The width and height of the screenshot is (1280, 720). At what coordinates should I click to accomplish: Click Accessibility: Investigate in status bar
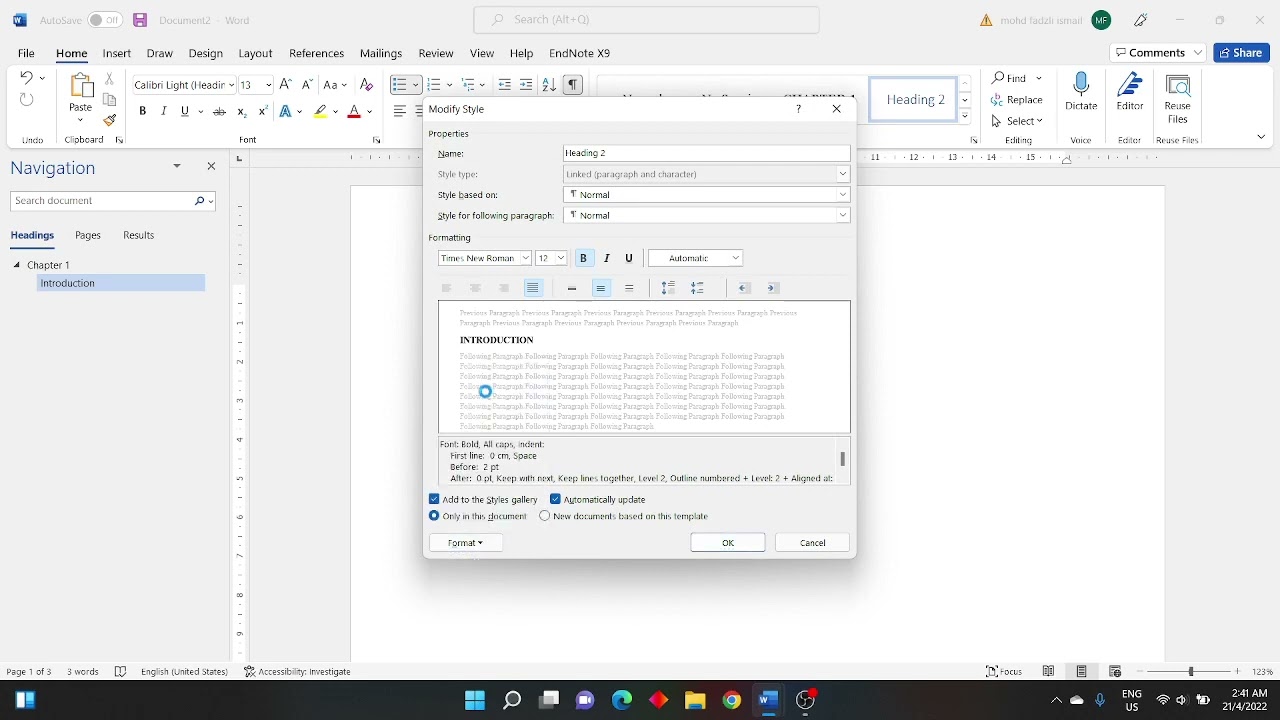297,672
